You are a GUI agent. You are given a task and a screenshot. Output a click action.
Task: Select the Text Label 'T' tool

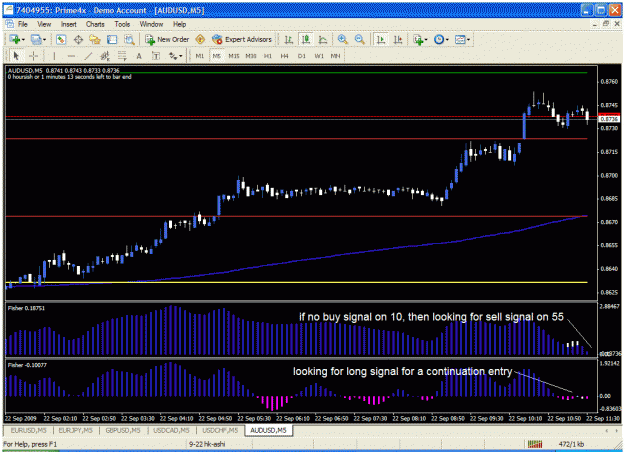pyautogui.click(x=156, y=56)
